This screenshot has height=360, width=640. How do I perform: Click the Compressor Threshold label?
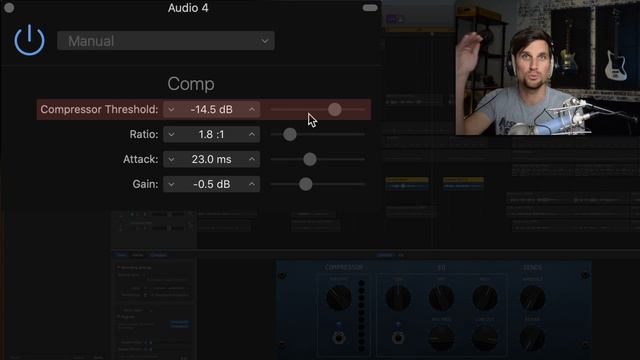pos(99,109)
